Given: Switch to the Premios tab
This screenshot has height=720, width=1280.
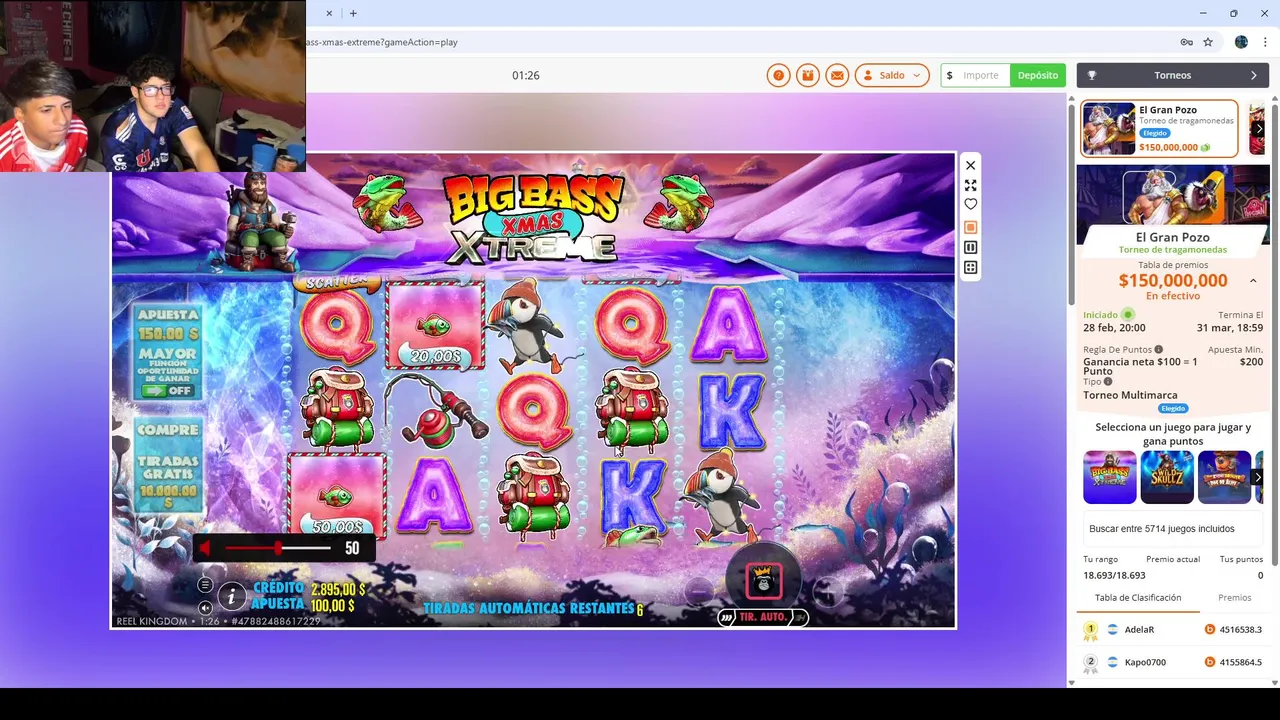Looking at the screenshot, I should click(1234, 597).
